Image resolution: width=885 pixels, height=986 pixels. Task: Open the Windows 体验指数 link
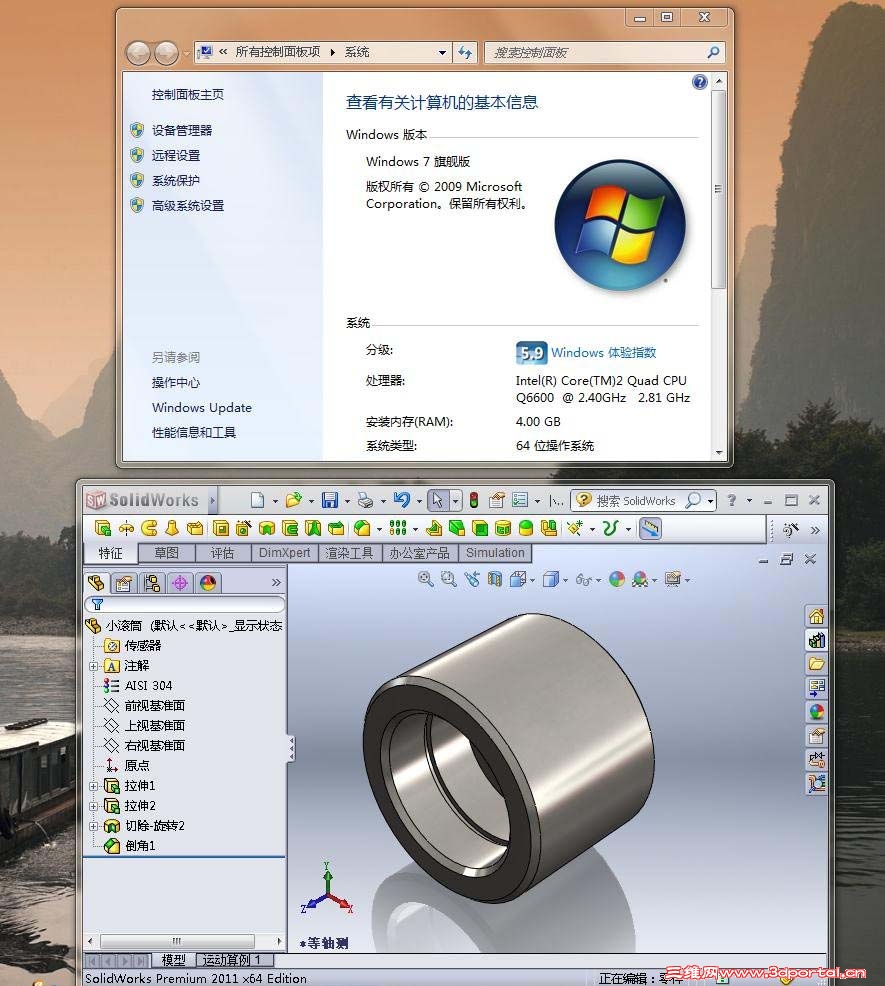point(603,352)
